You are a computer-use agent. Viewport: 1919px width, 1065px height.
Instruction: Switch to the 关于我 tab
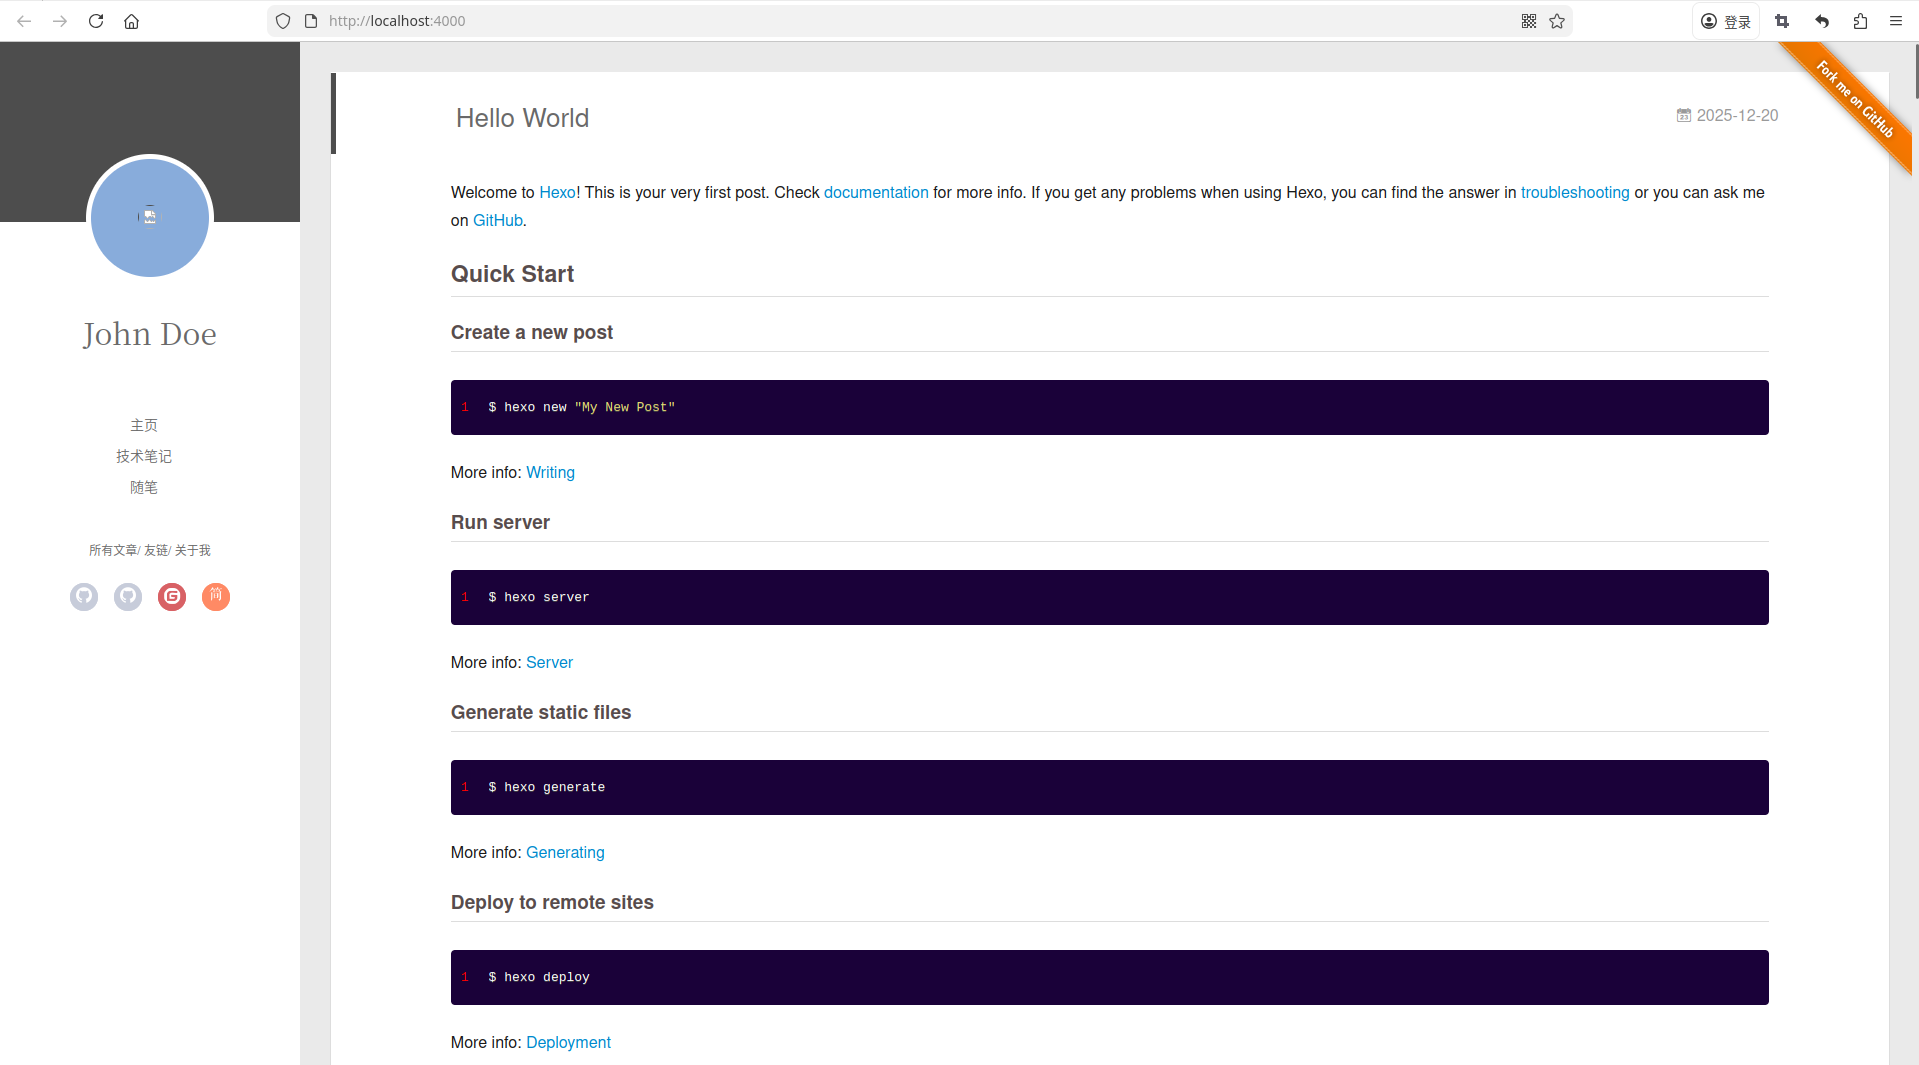pos(193,550)
